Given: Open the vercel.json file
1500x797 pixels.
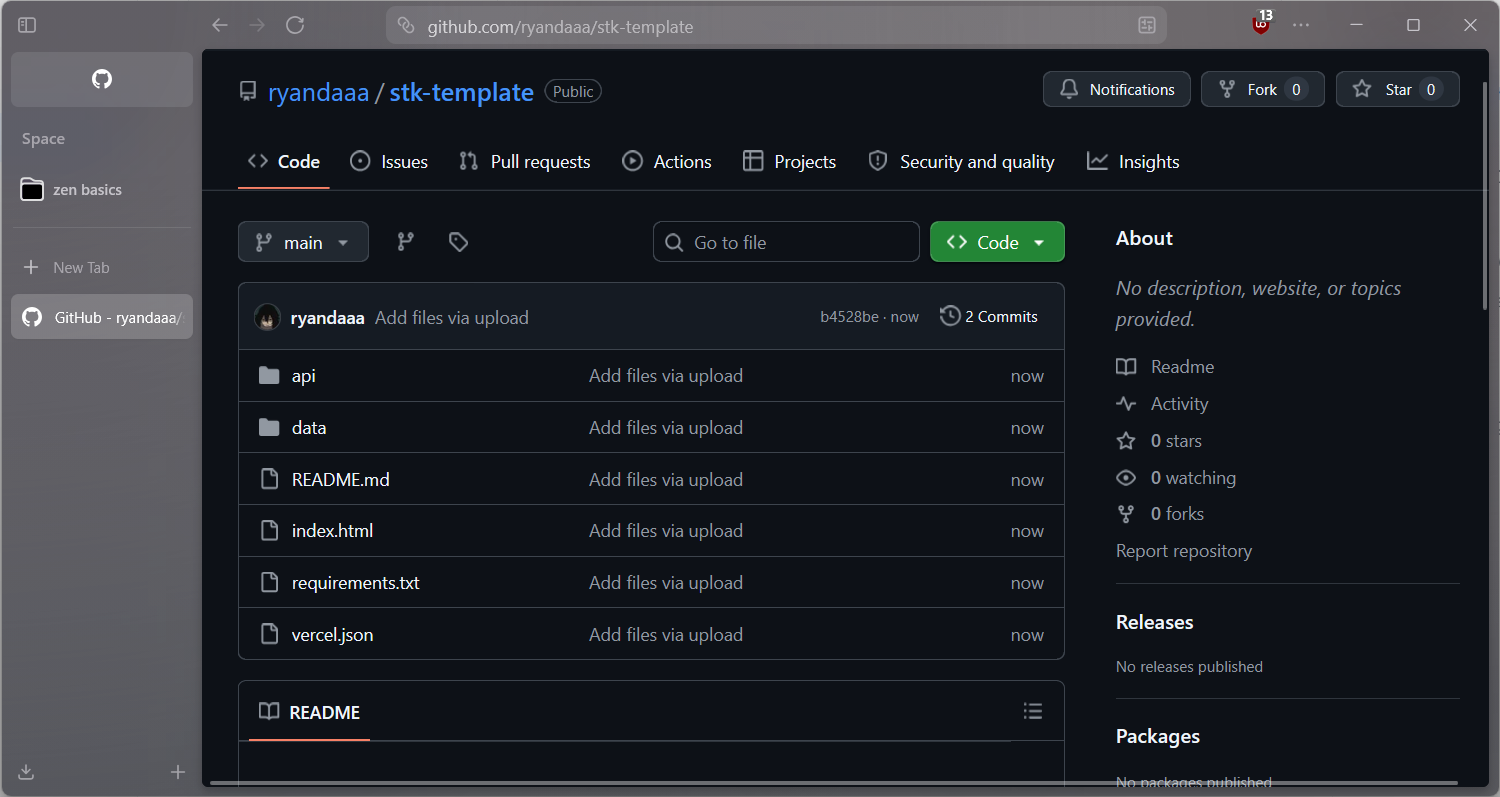Looking at the screenshot, I should tap(333, 635).
